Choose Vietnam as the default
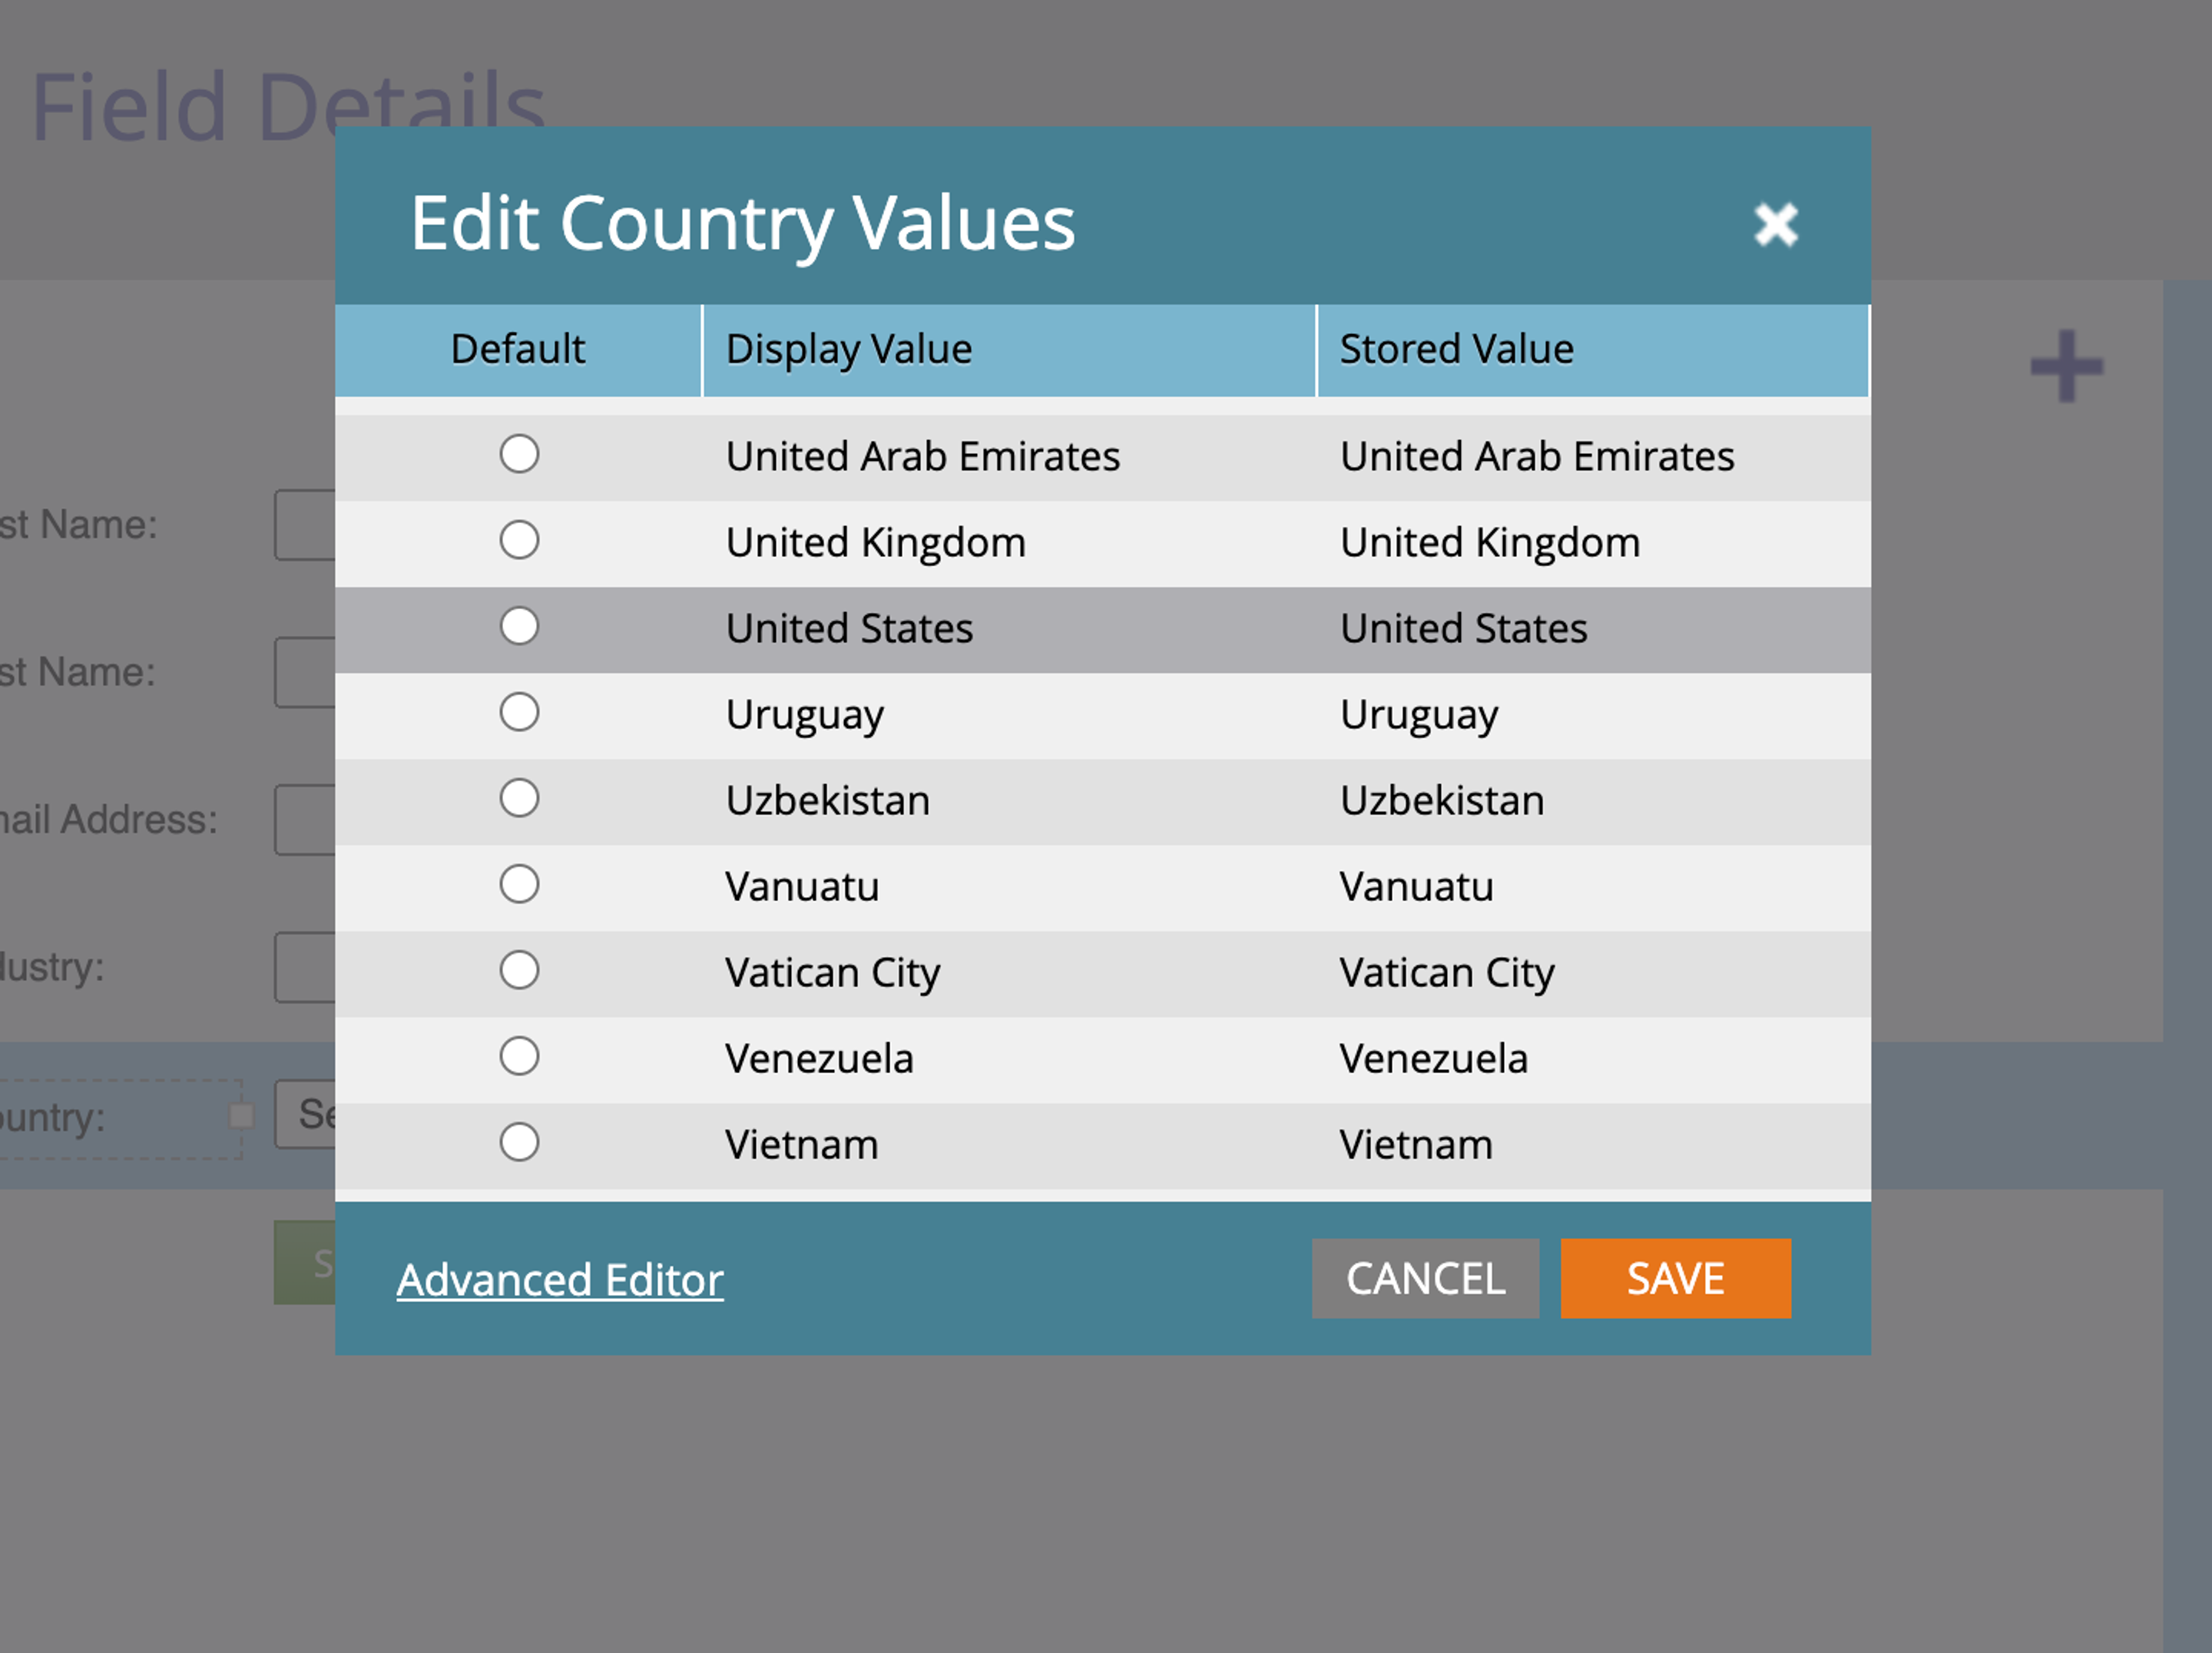 click(519, 1142)
